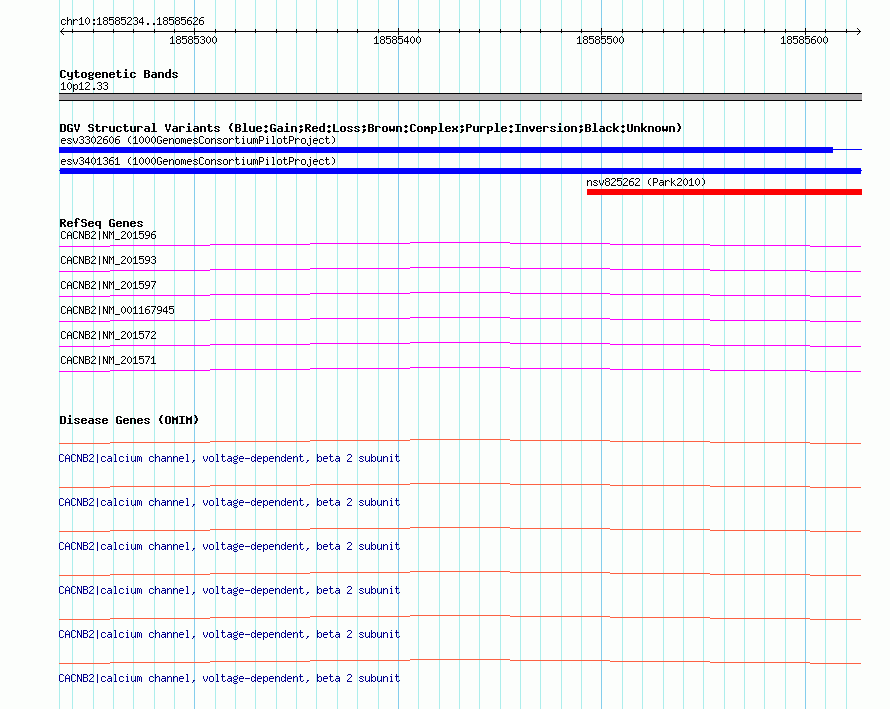Select the DGV Structural Variants track title

pyautogui.click(x=371, y=128)
